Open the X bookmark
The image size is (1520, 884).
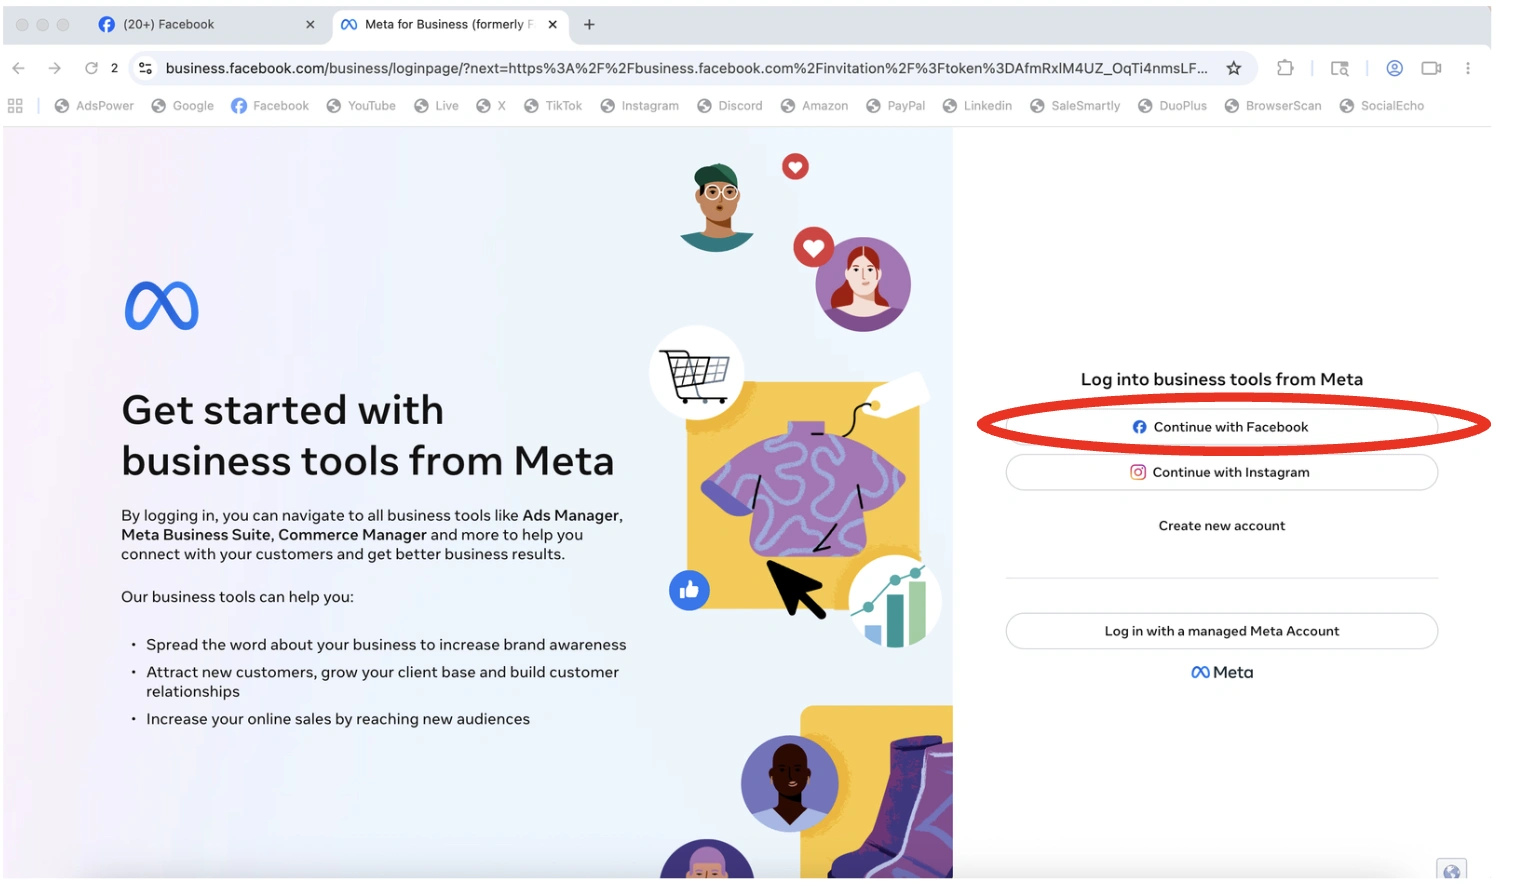491,105
